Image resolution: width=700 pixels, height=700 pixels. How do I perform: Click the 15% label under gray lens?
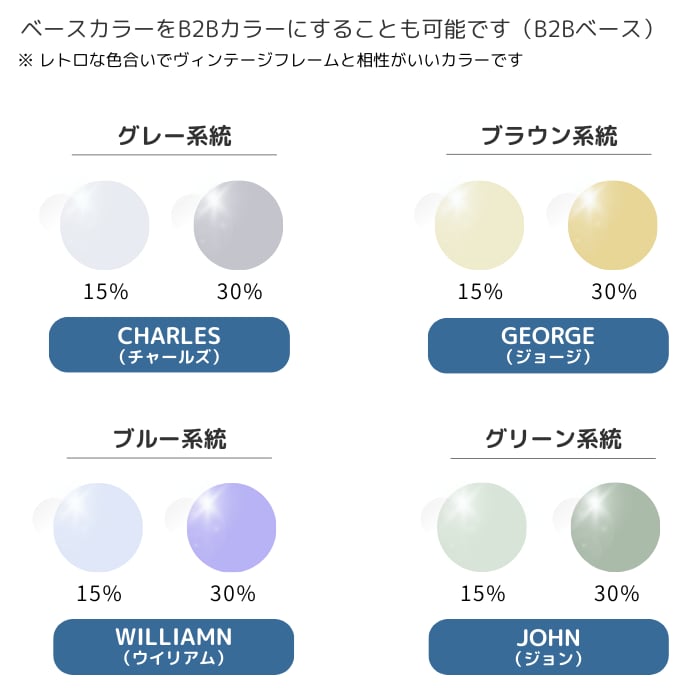[105, 292]
